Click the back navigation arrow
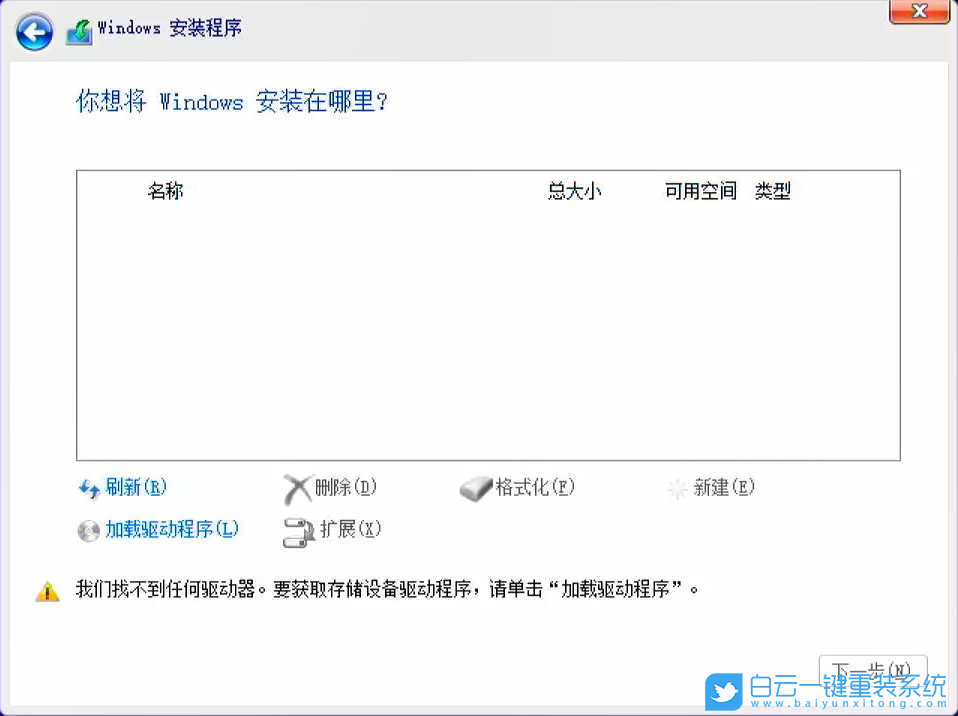 click(34, 31)
